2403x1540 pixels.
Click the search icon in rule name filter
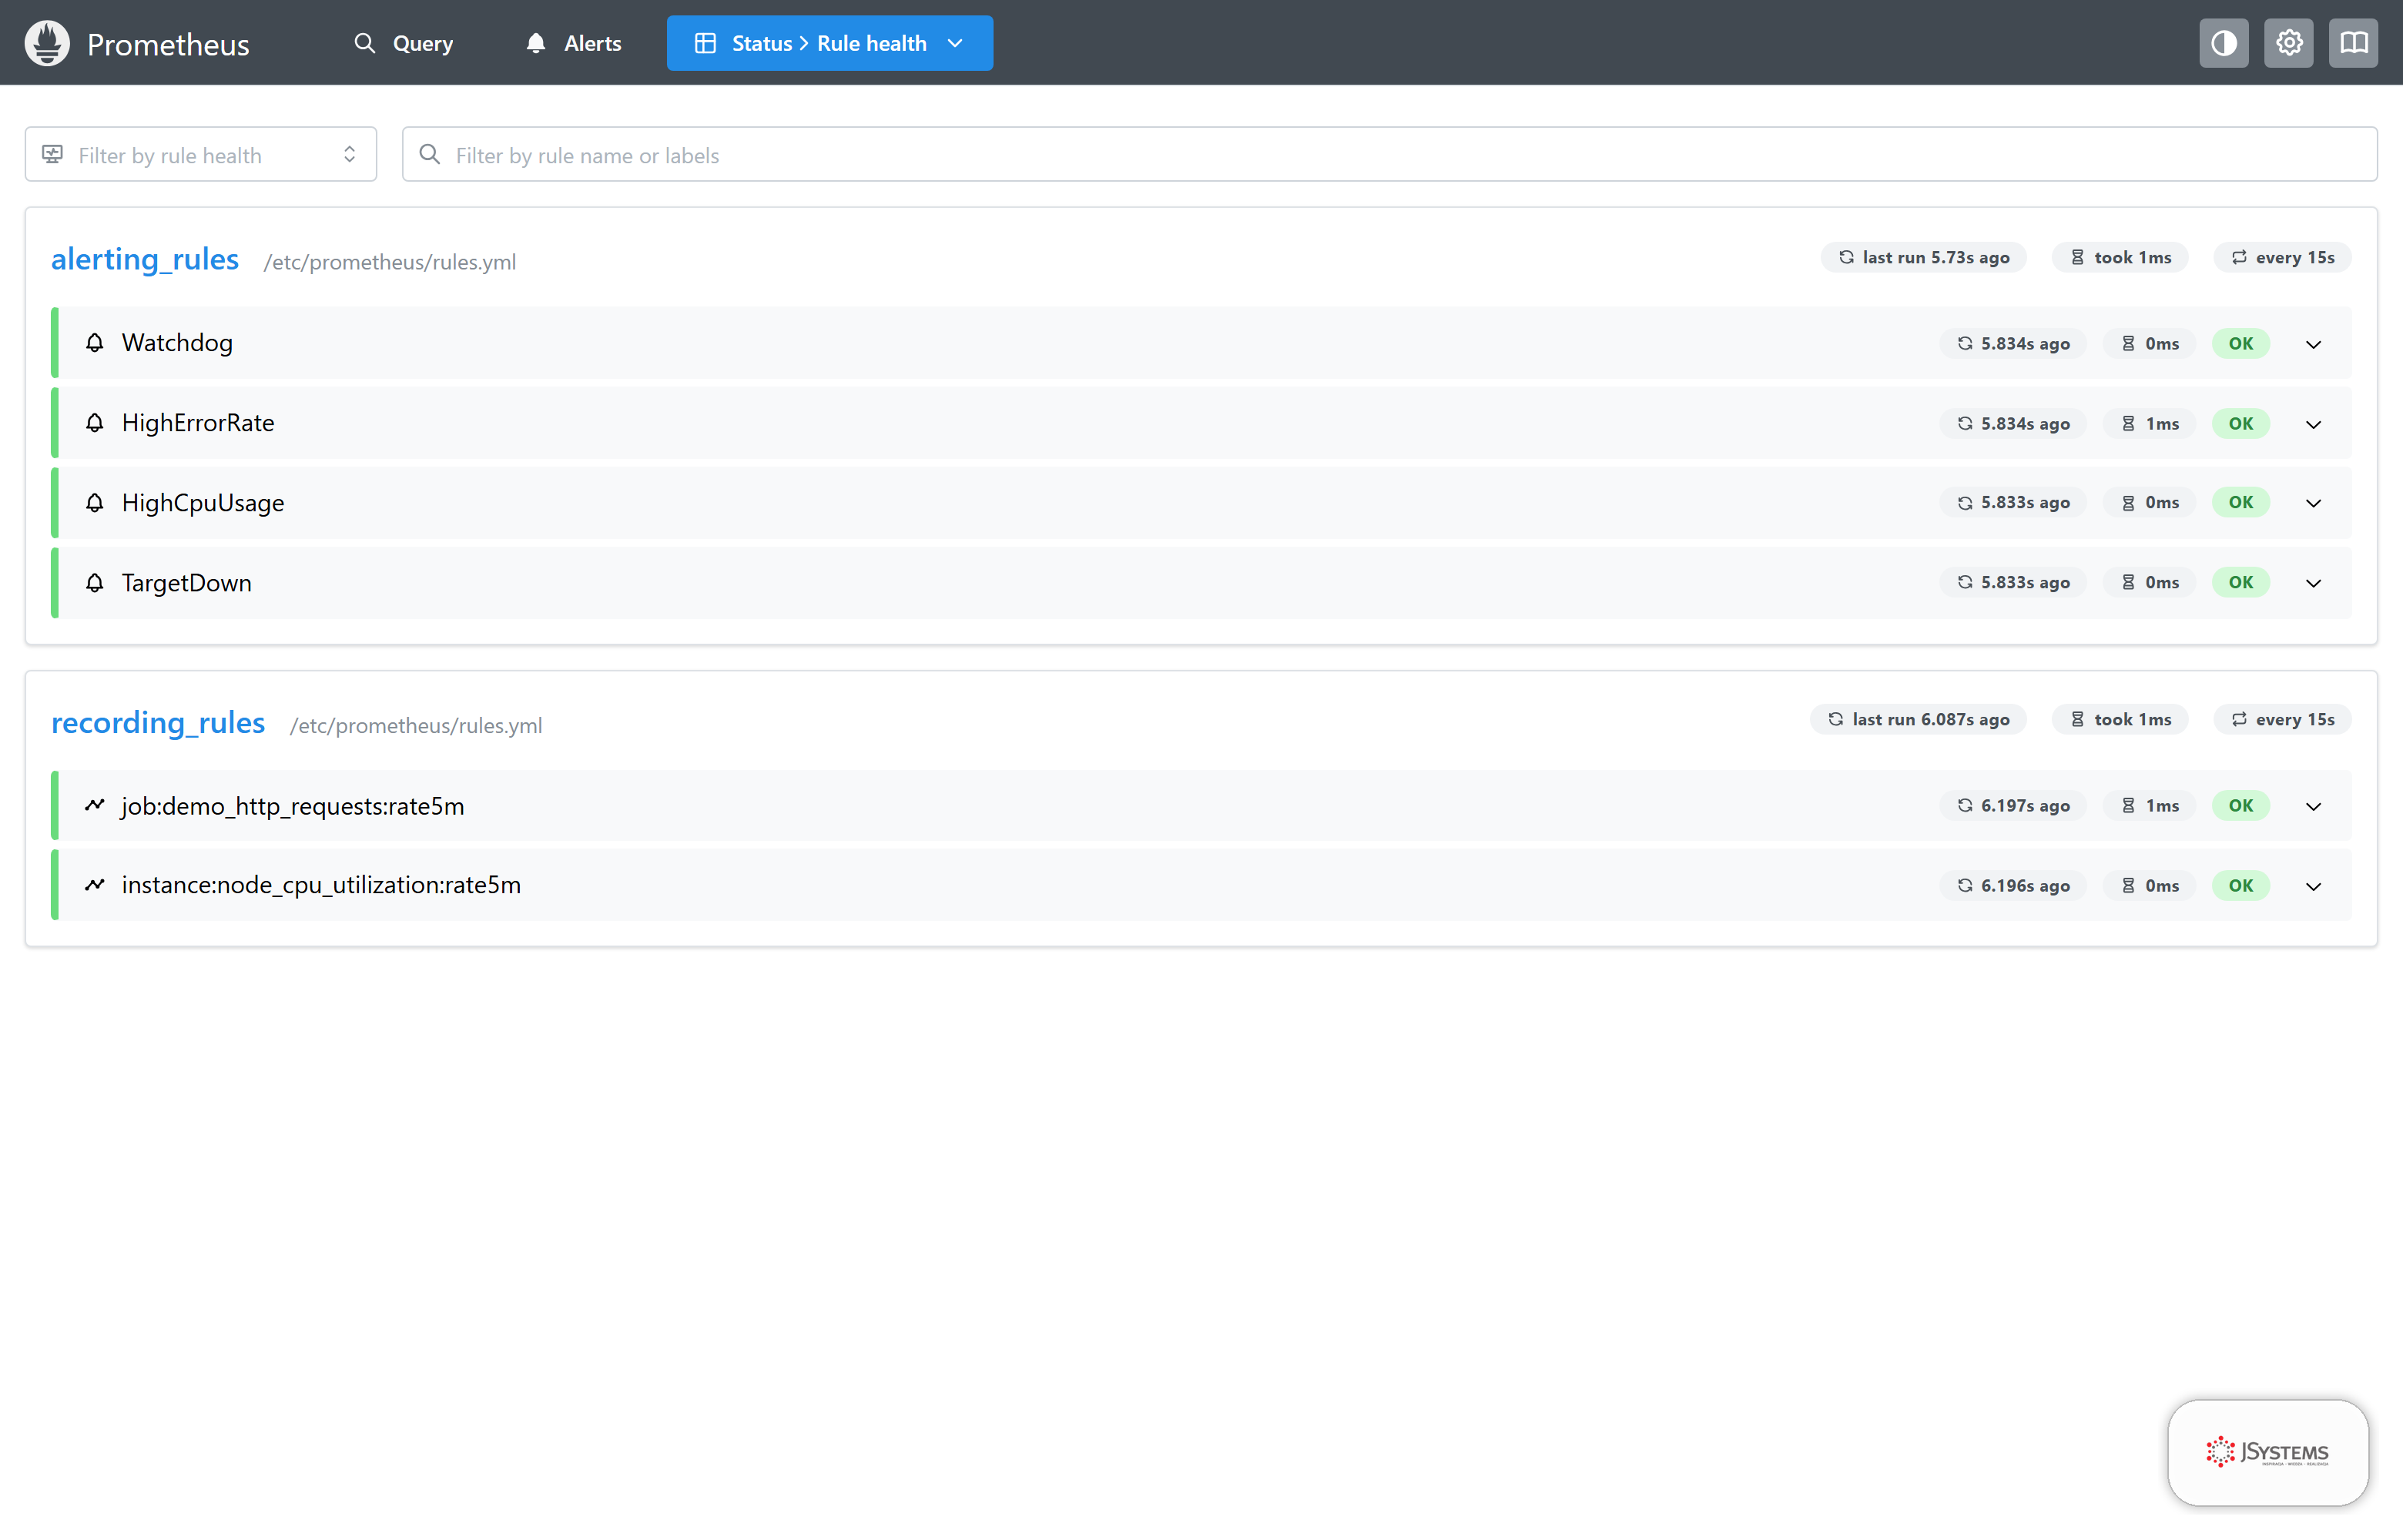430,154
